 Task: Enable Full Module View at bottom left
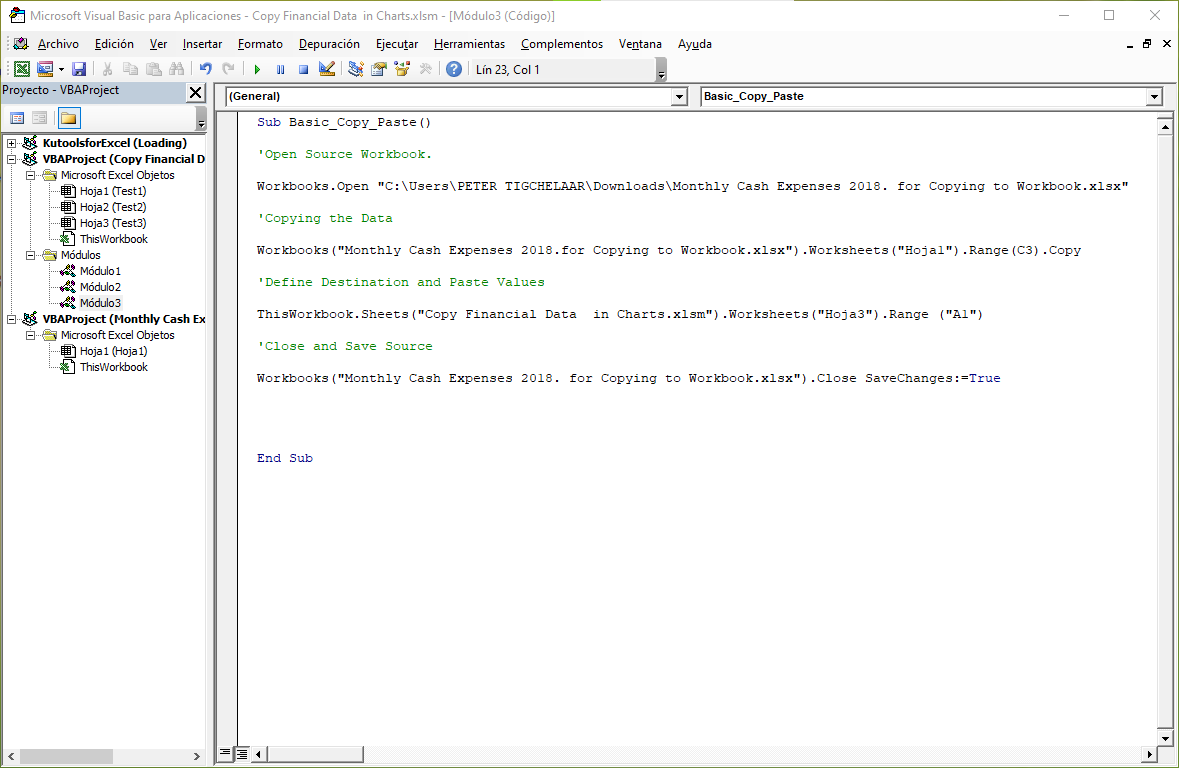click(x=240, y=753)
